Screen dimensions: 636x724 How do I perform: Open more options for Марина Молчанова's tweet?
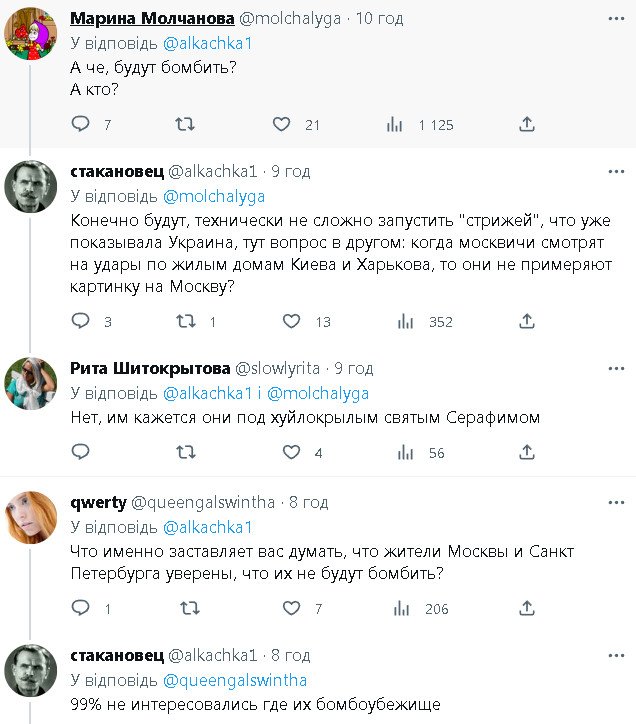(x=616, y=18)
